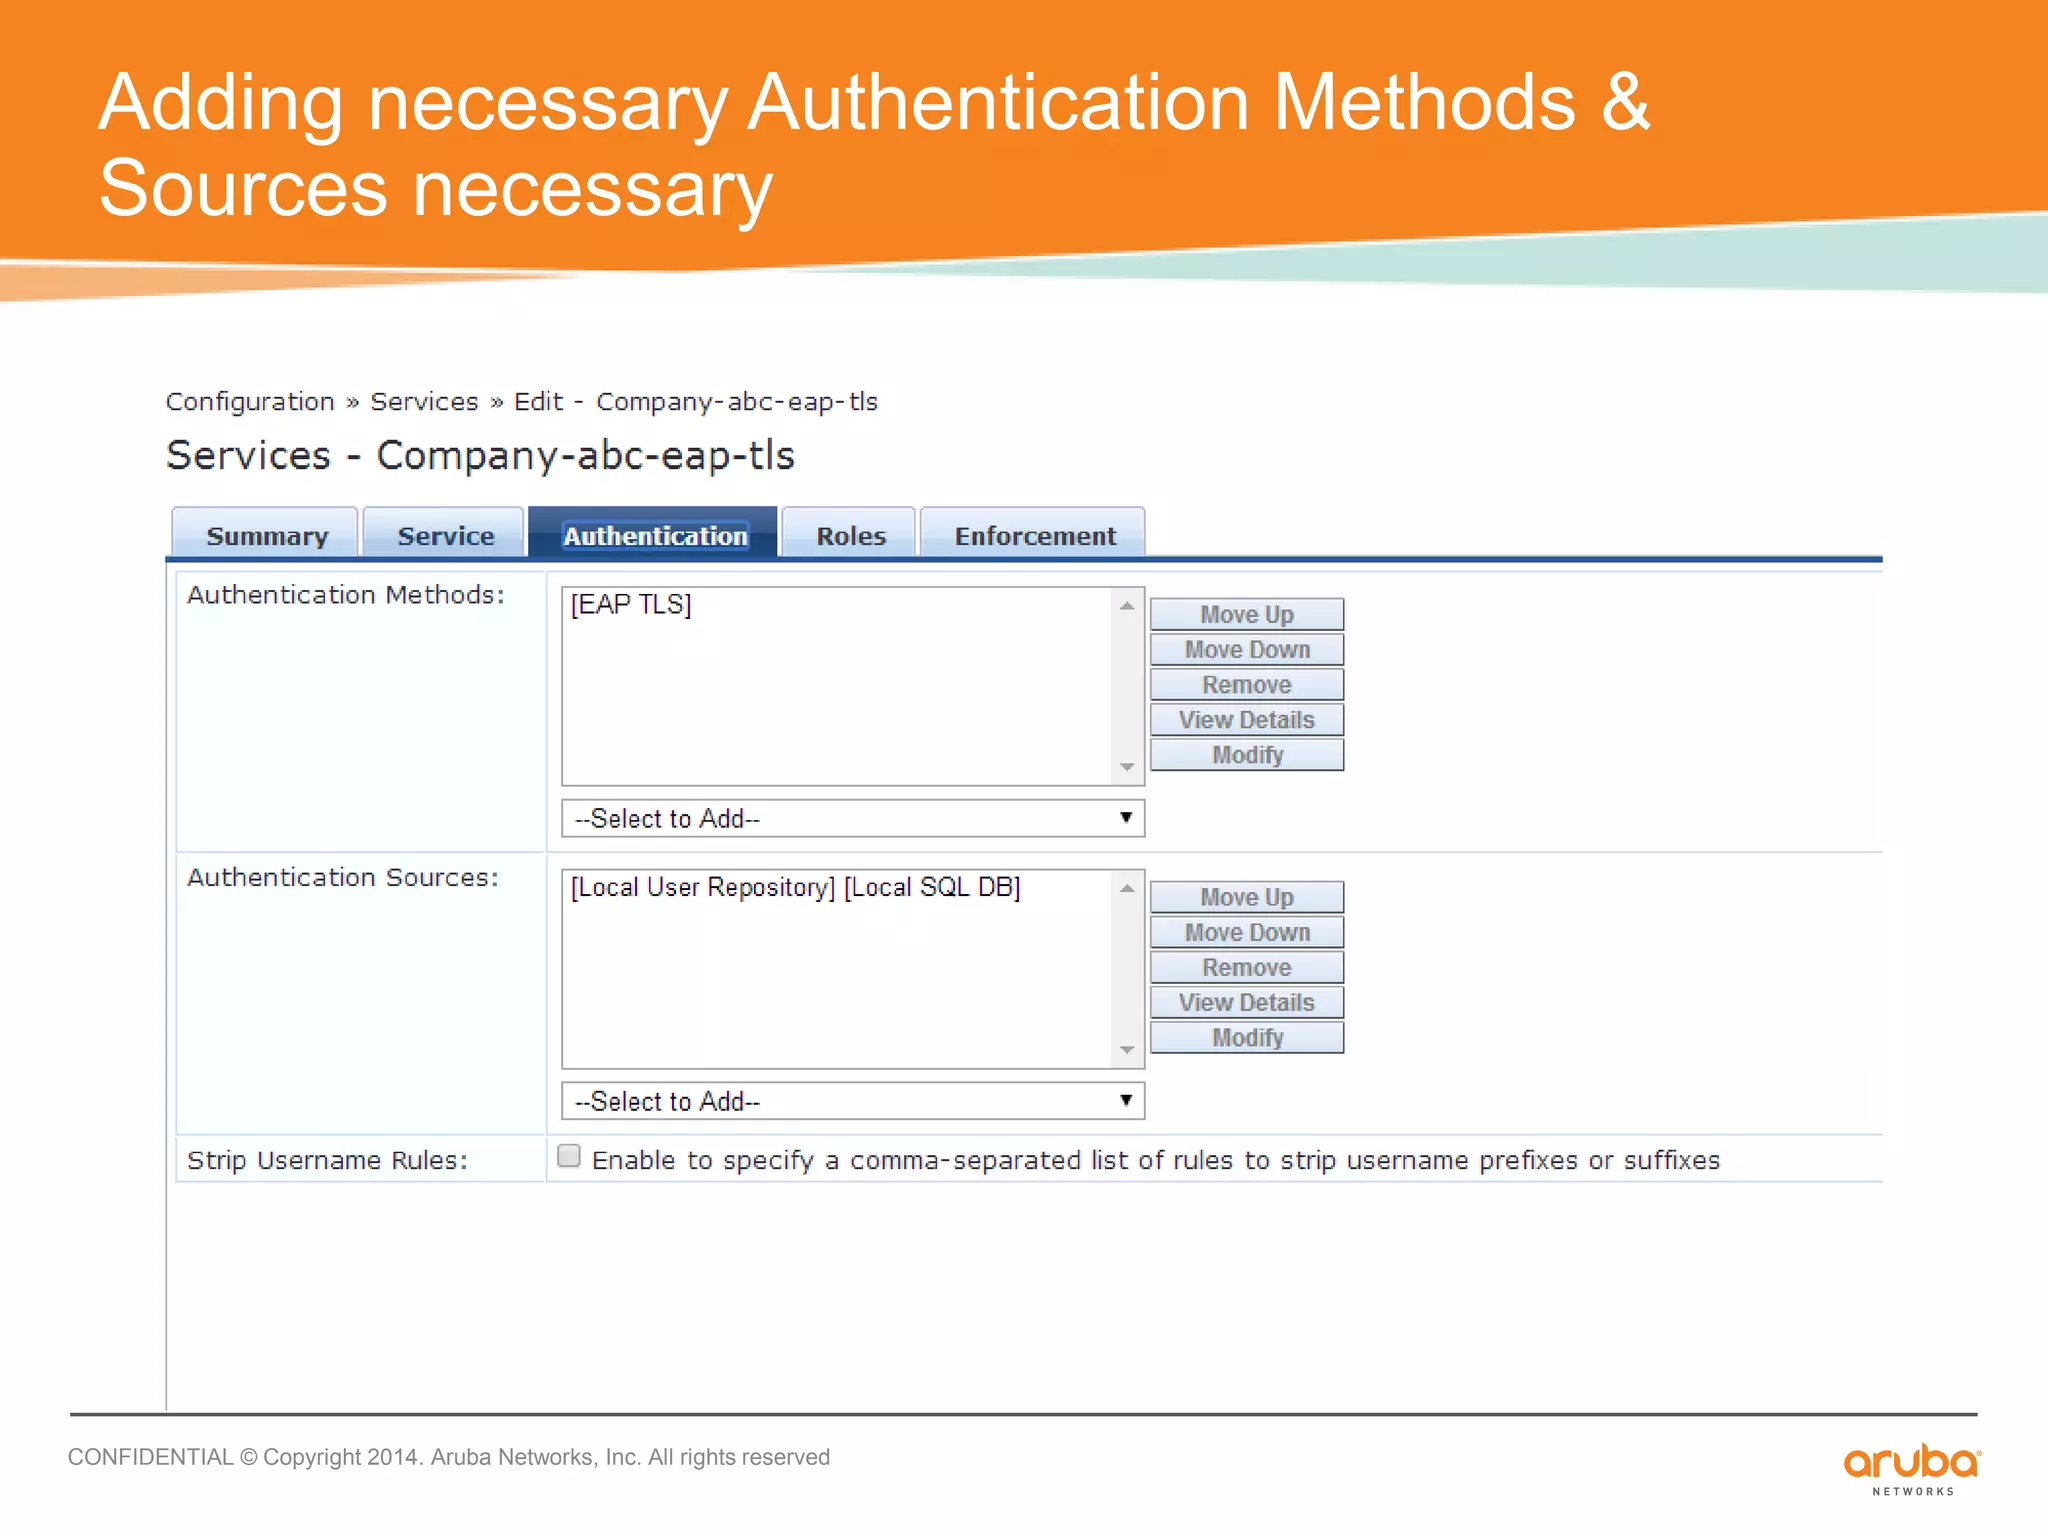View Details of authentication method
This screenshot has height=1536, width=2048.
coord(1247,720)
